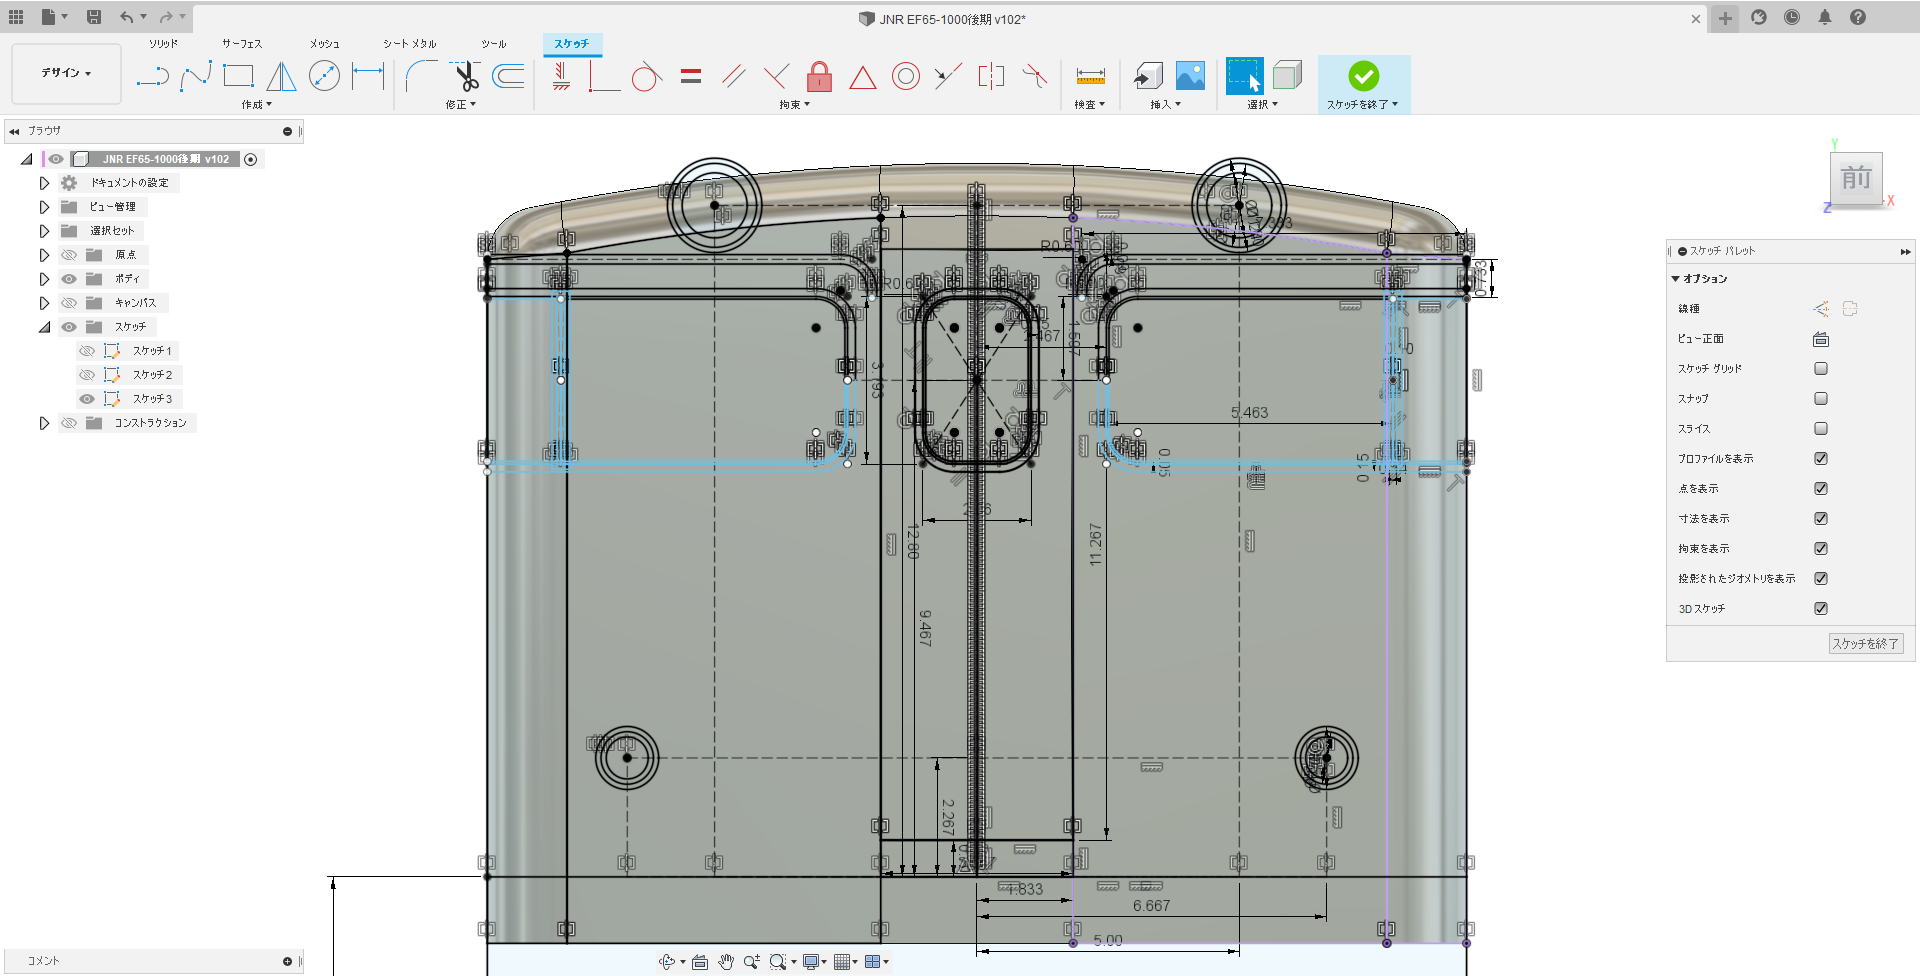Click the green Finish Sketch checkmark
The height and width of the screenshot is (976, 1920).
(x=1363, y=76)
